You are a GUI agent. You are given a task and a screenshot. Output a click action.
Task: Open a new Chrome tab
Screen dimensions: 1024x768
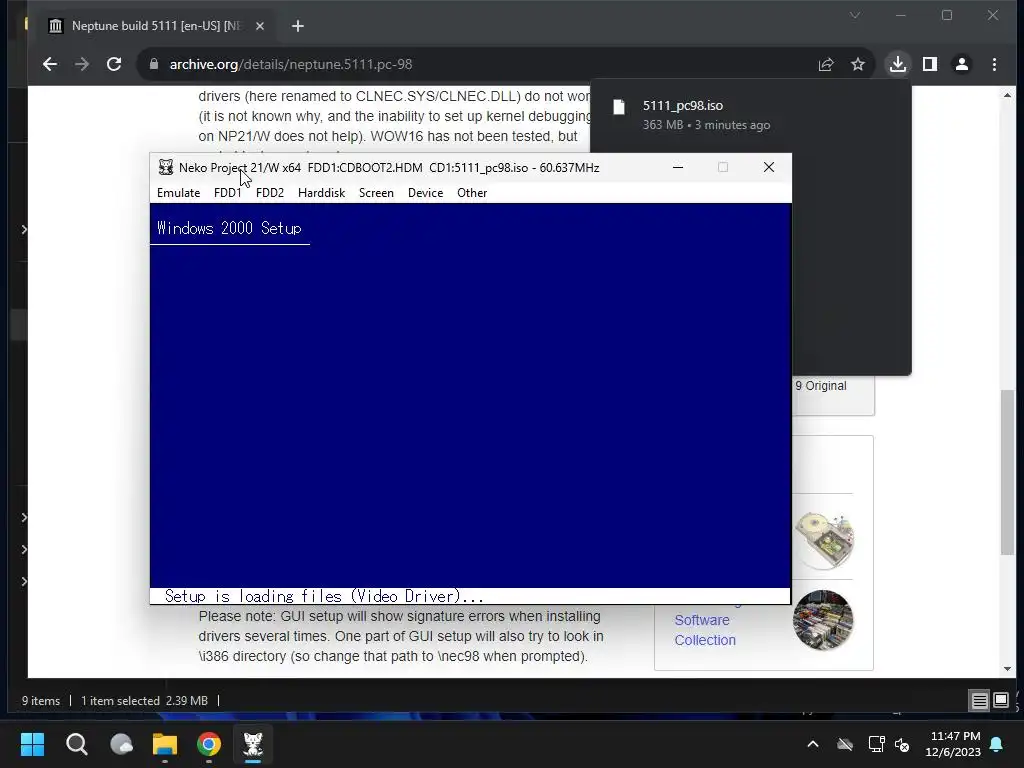[x=298, y=26]
